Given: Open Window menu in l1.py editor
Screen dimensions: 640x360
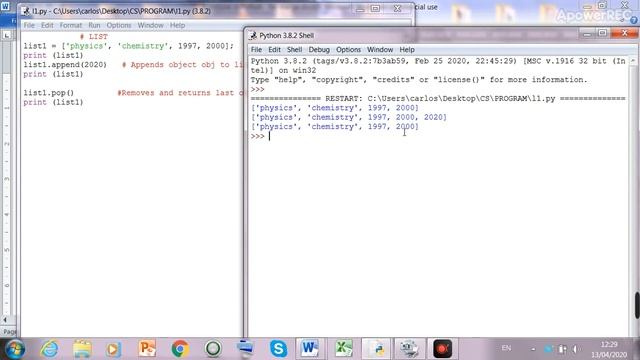Looking at the screenshot, I should point(150,25).
